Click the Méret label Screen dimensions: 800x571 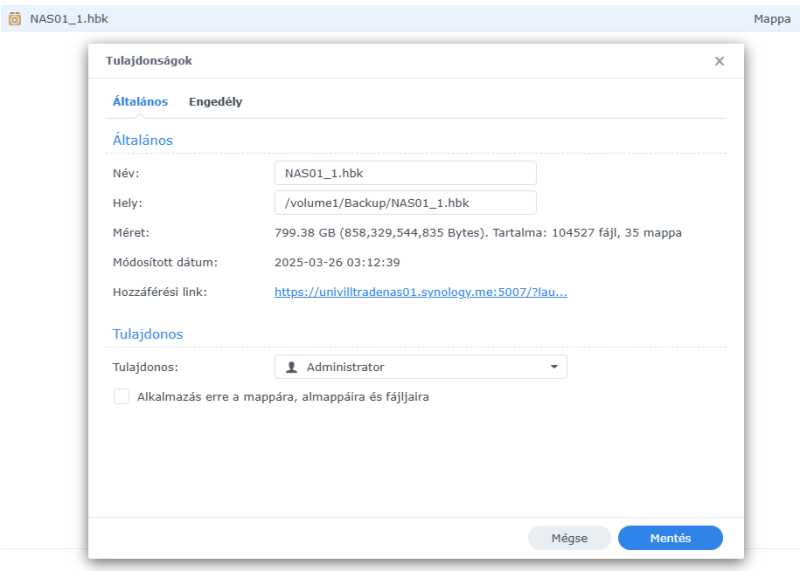tap(131, 233)
